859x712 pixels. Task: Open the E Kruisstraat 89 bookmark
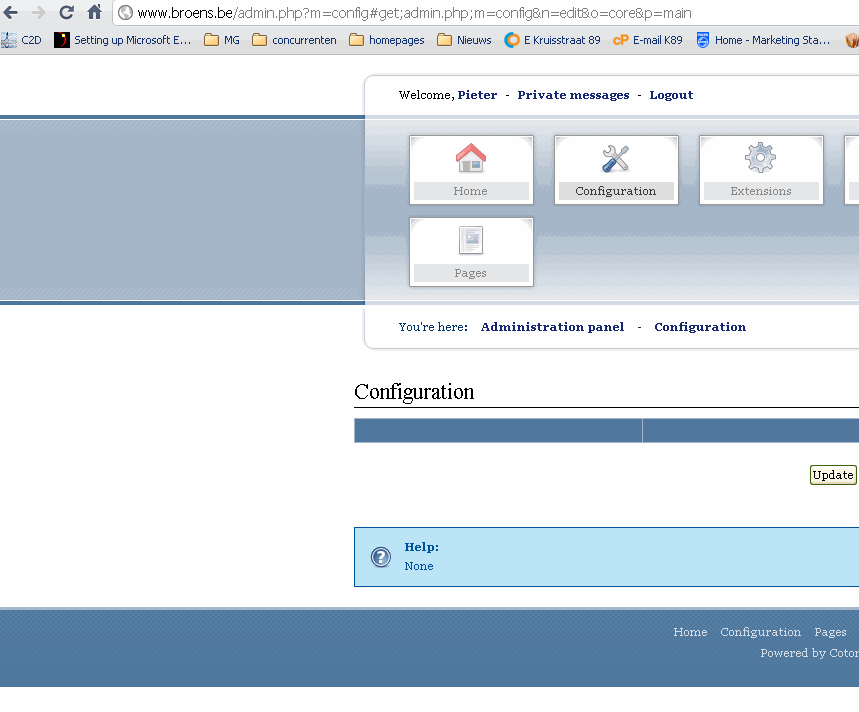click(553, 40)
